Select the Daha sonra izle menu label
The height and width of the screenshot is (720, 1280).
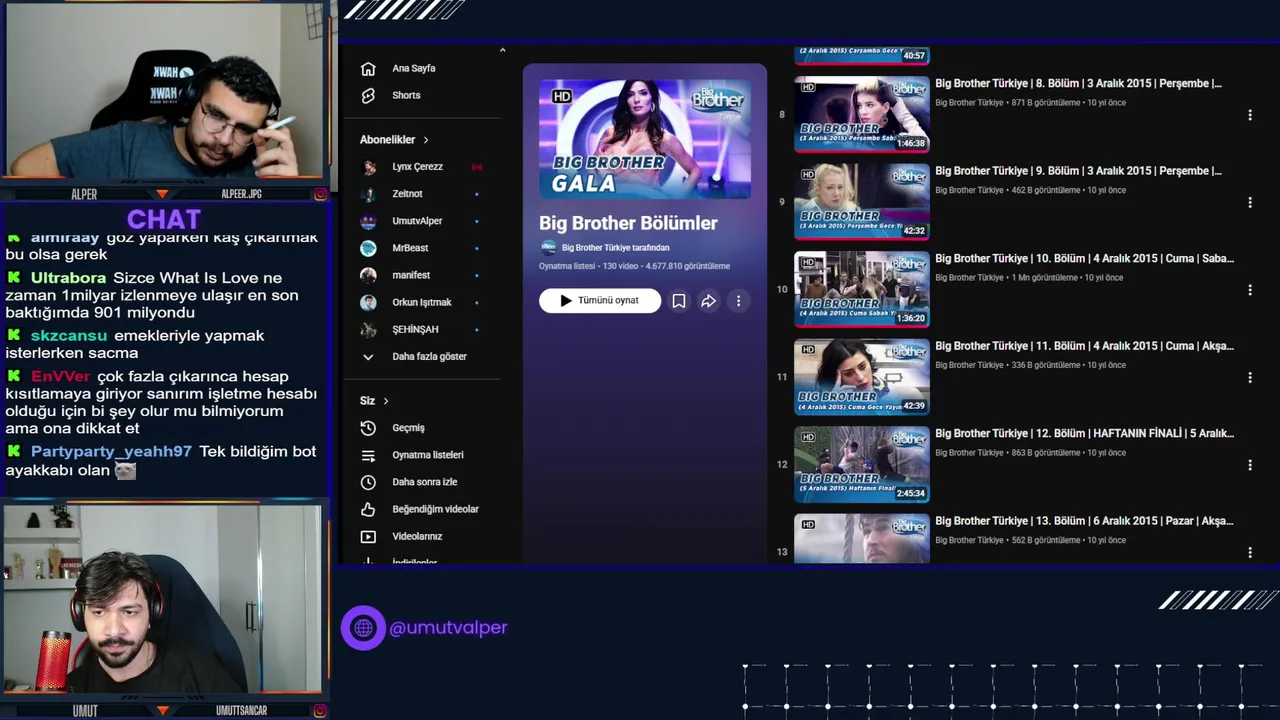pos(425,482)
